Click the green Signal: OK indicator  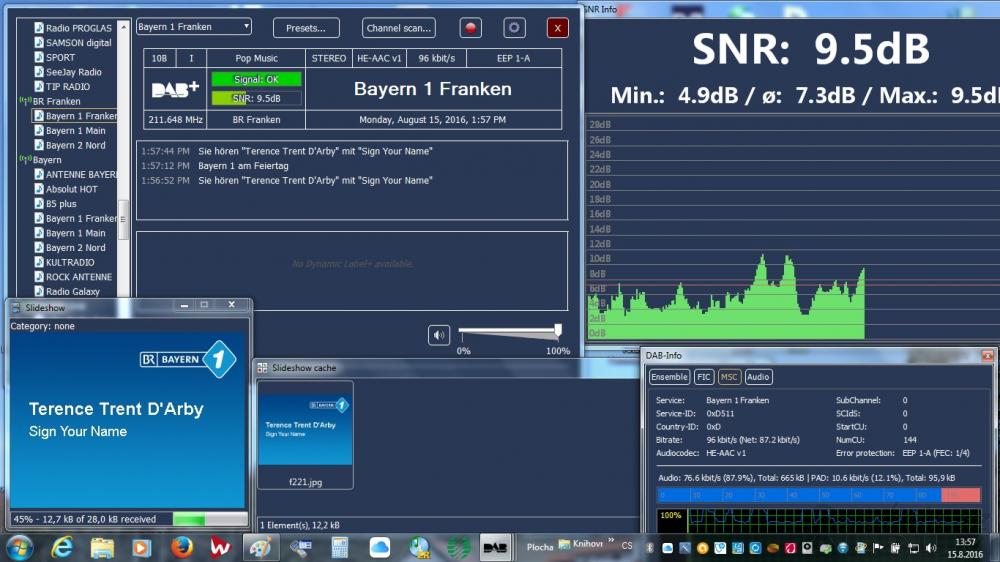click(256, 80)
